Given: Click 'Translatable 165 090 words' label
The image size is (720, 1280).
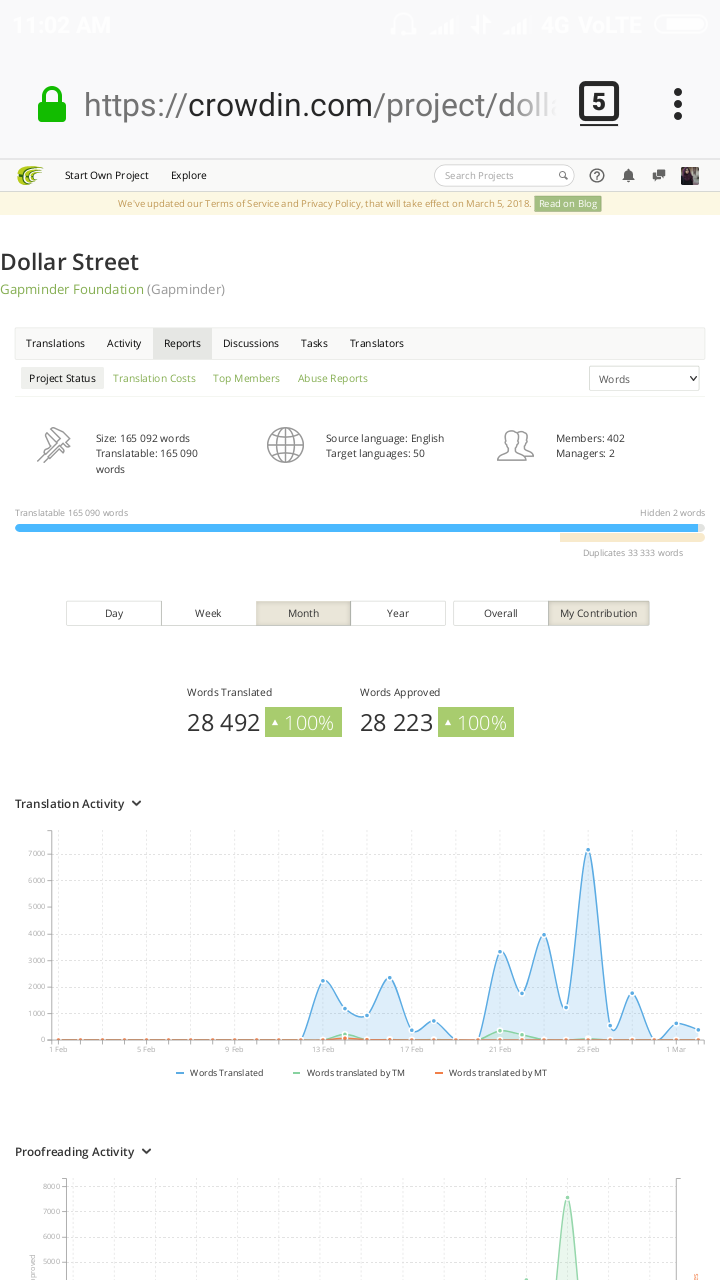Looking at the screenshot, I should click(71, 513).
